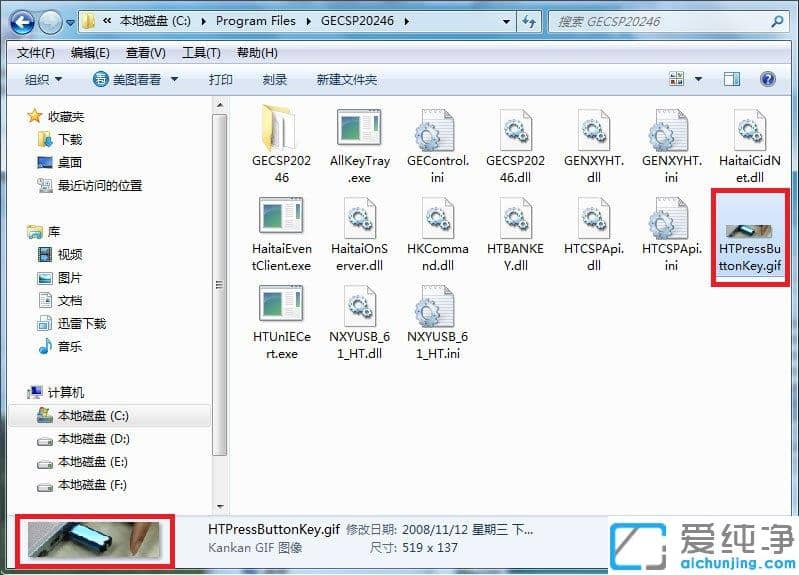799x575 pixels.
Task: Open the 查看(V) menu
Action: (x=146, y=53)
